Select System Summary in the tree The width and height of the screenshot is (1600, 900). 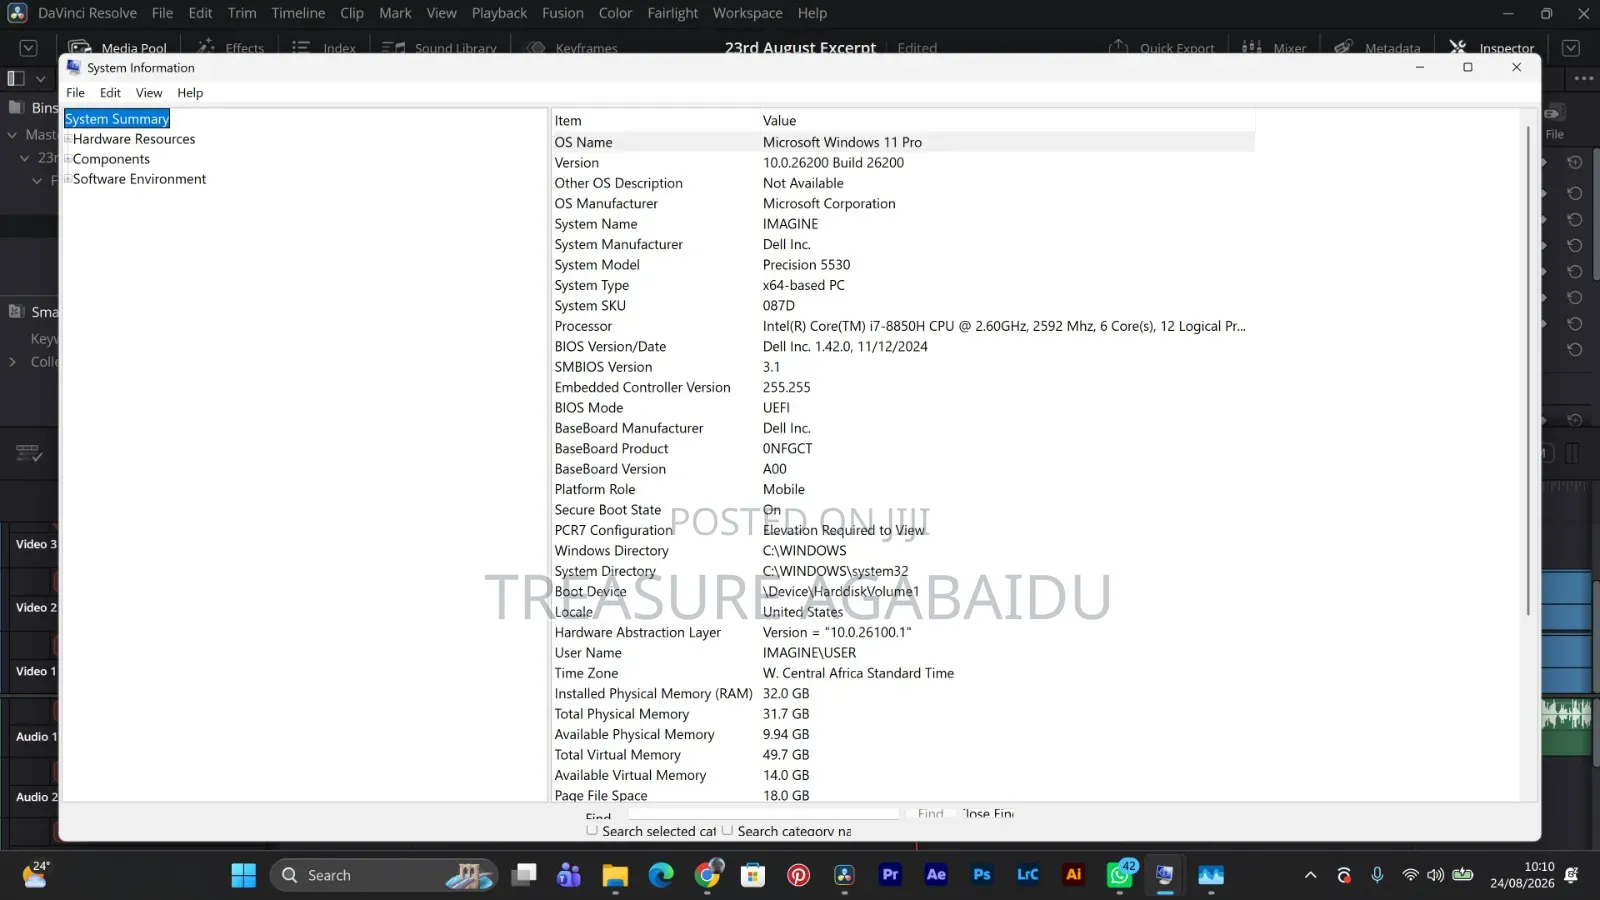click(117, 119)
